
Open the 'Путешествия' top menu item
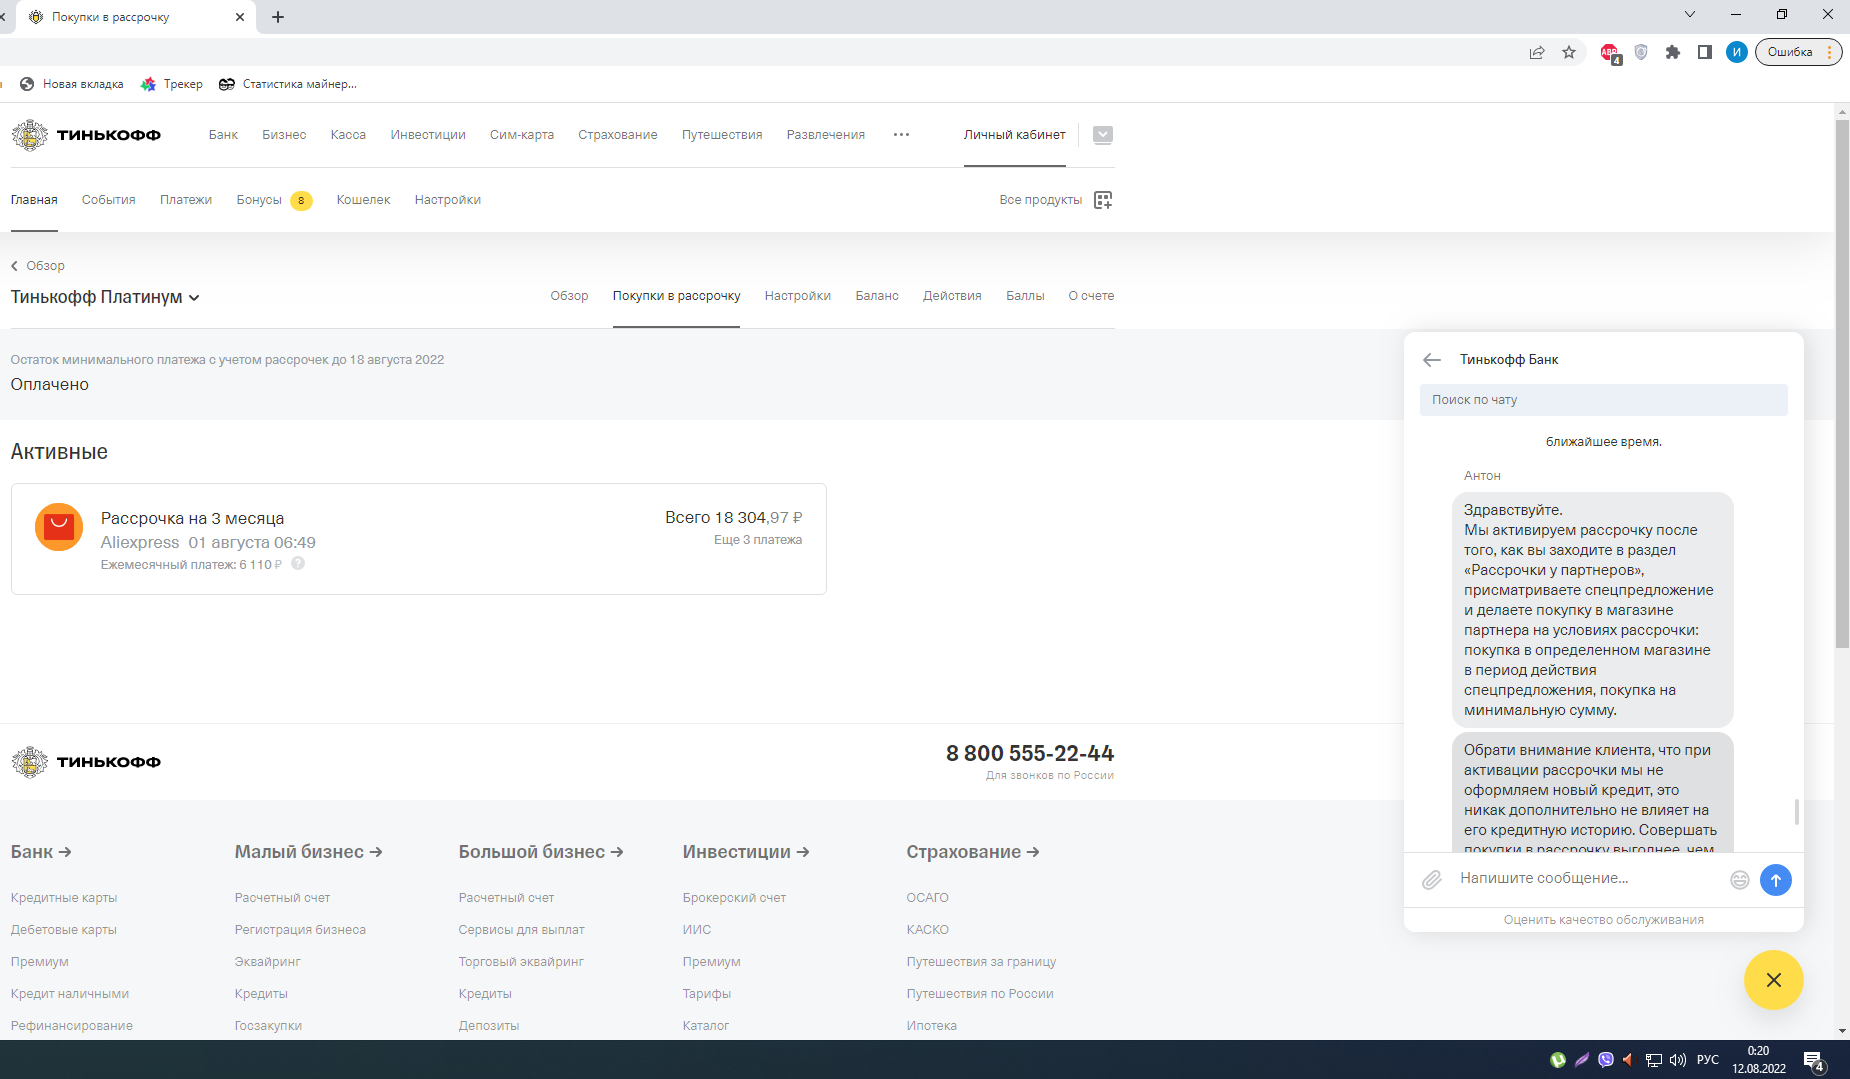coord(722,135)
